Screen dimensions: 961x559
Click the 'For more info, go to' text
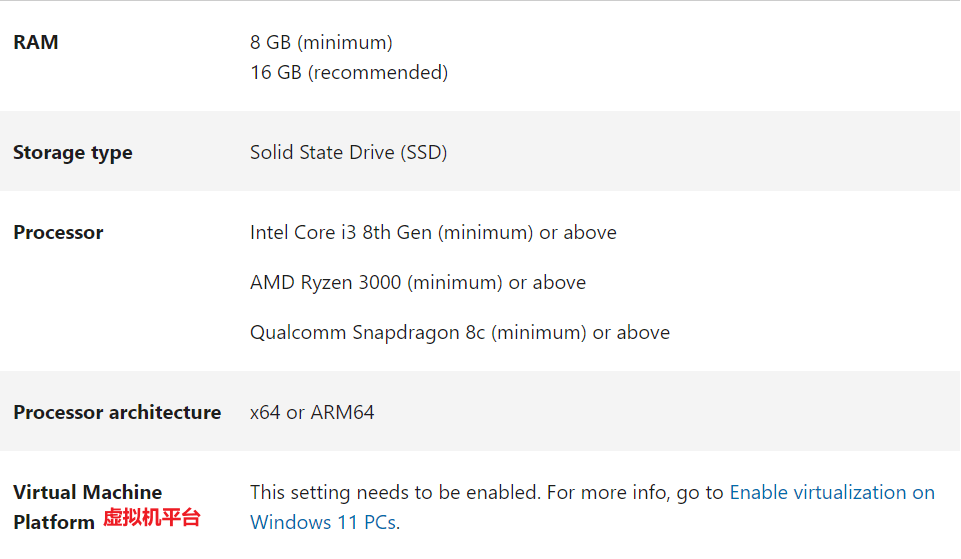click(635, 492)
